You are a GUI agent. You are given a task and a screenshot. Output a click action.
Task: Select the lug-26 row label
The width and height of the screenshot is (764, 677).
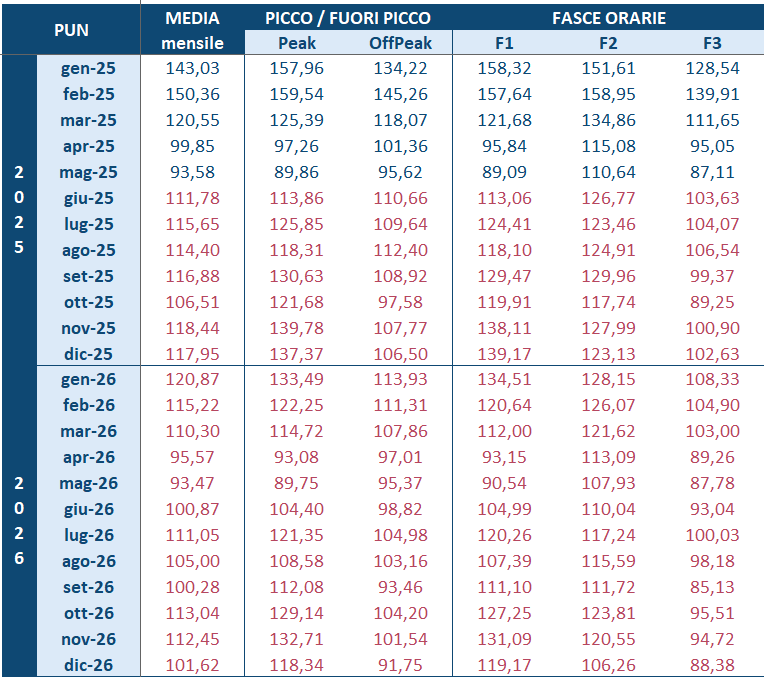point(88,535)
